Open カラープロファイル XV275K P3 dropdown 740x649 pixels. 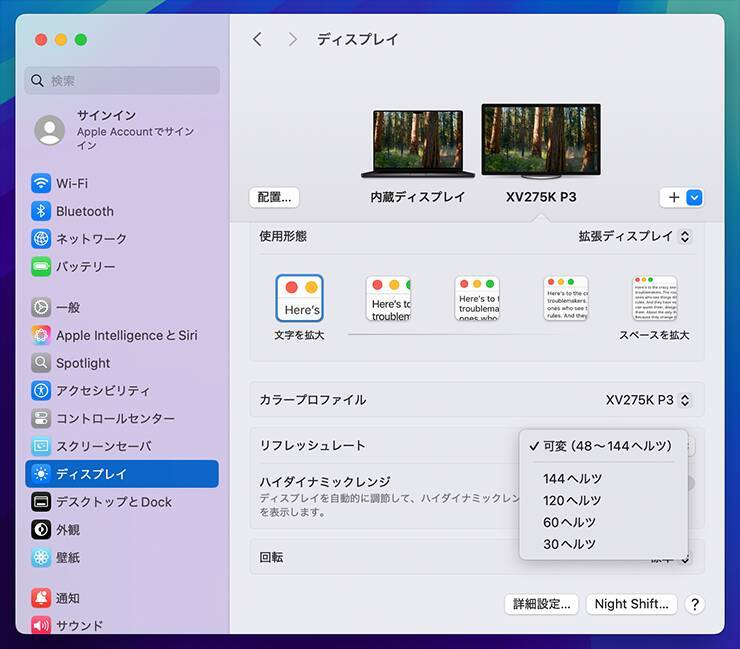(647, 400)
